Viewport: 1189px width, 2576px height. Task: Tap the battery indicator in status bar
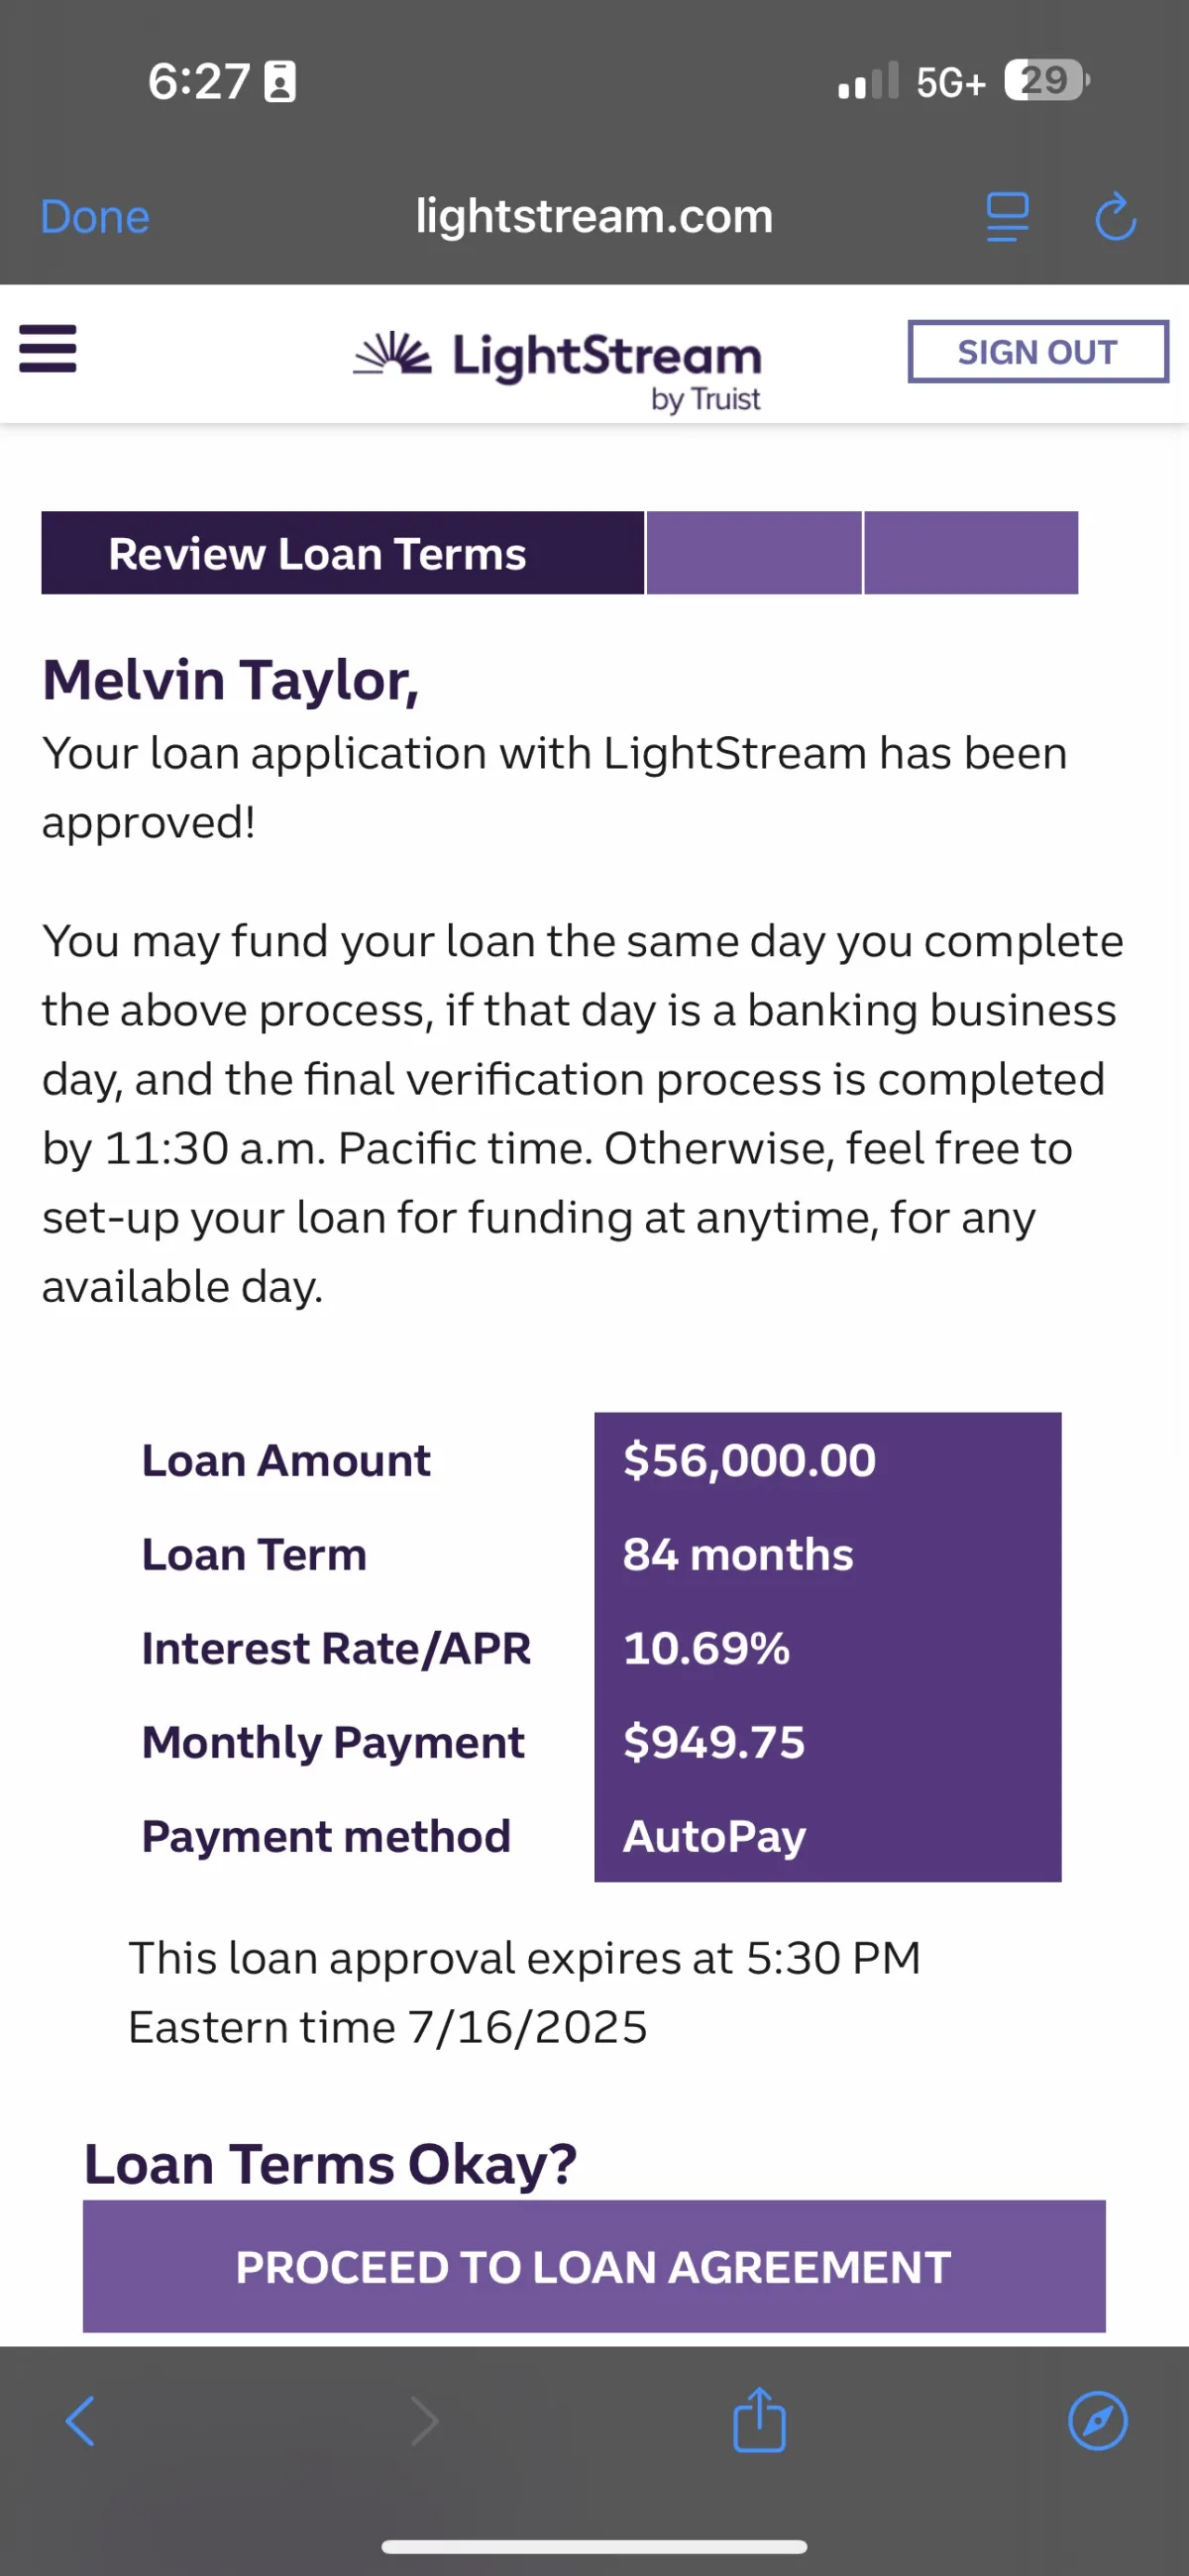(1046, 80)
